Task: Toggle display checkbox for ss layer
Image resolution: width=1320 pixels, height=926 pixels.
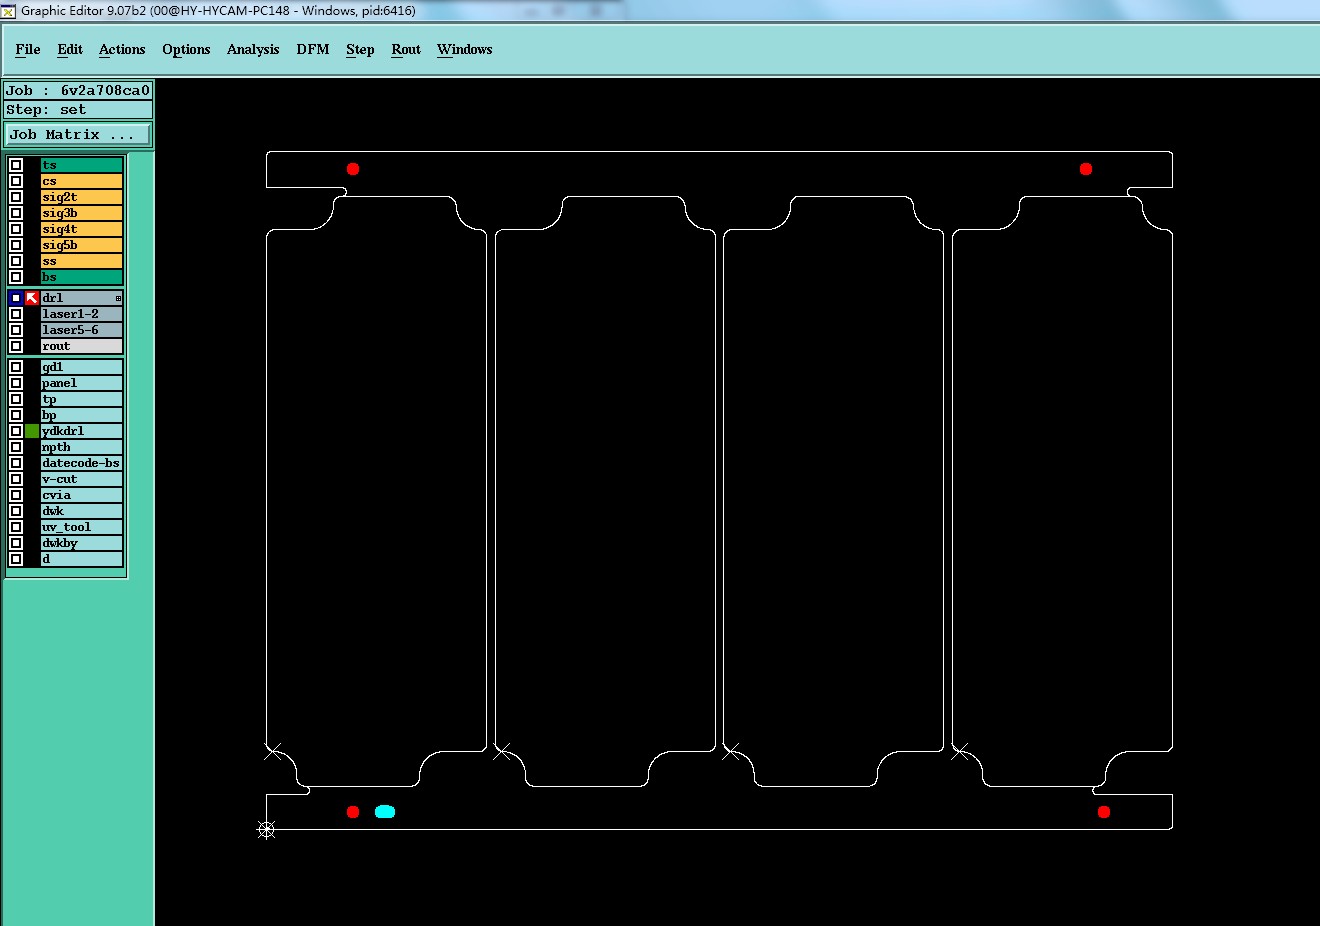Action: [16, 261]
